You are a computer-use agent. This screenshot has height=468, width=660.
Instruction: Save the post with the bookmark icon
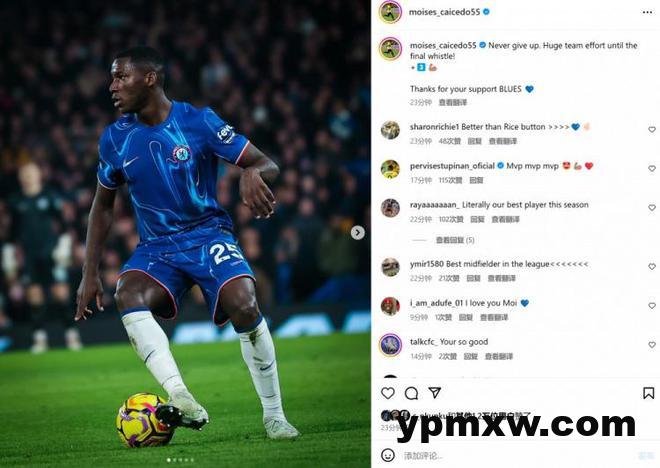click(648, 393)
